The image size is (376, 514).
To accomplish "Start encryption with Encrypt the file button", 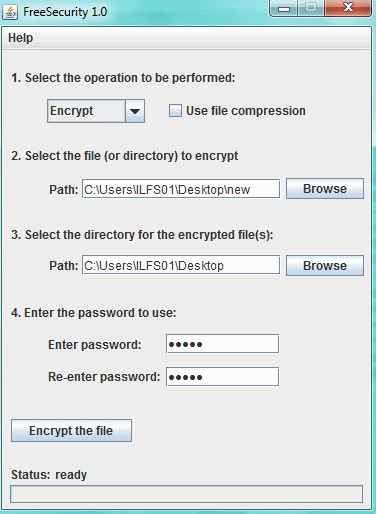I will 71,431.
